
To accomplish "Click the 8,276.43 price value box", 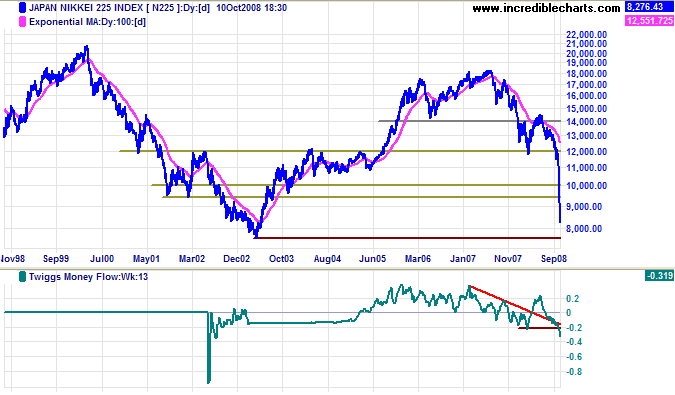I will (649, 7).
